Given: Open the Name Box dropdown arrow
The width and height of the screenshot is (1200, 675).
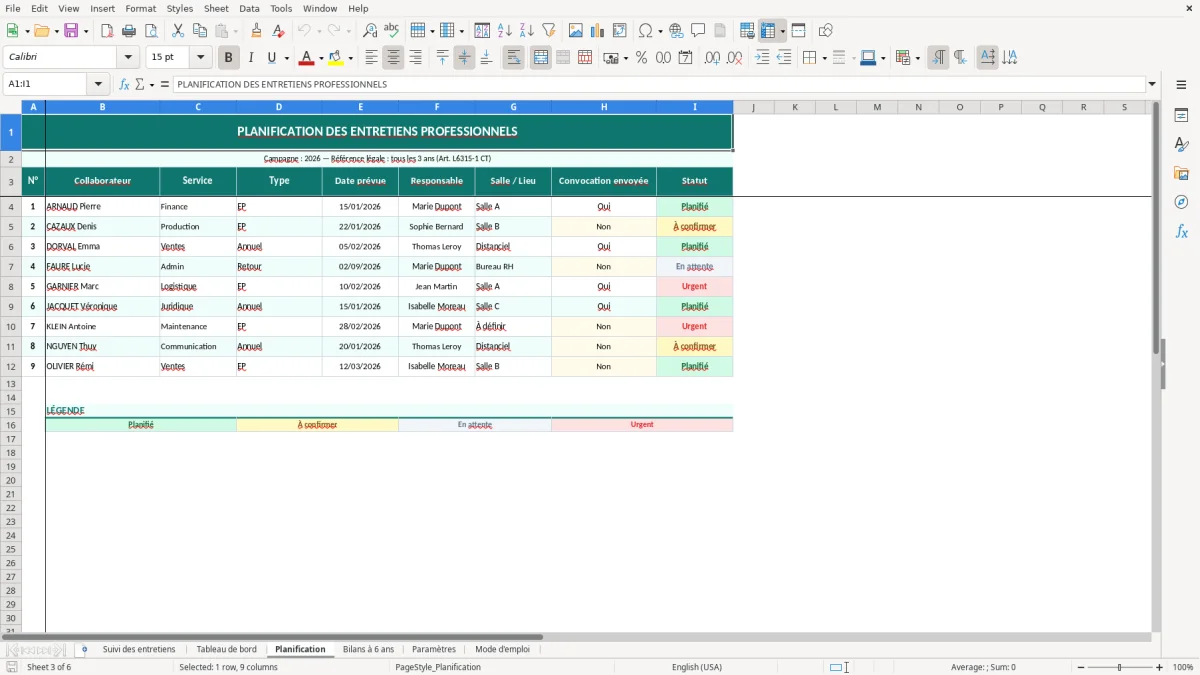Looking at the screenshot, I should (98, 84).
